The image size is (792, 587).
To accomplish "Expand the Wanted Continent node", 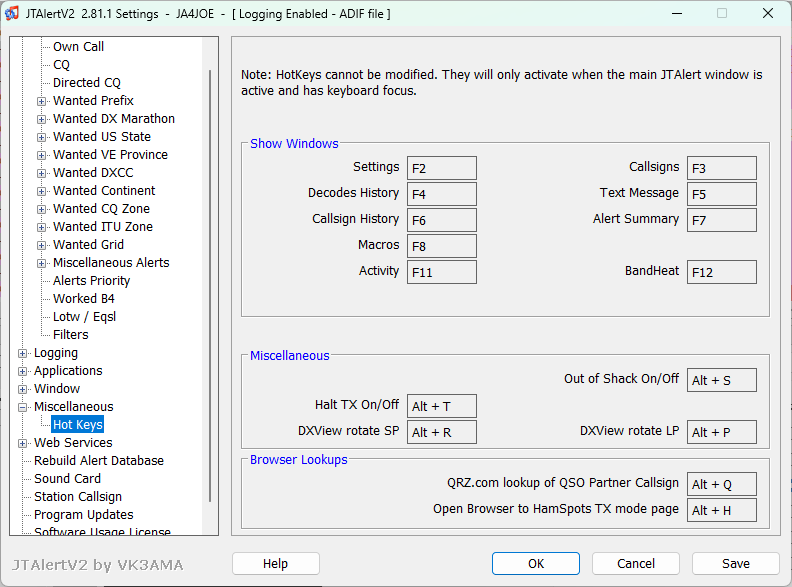I will [41, 191].
